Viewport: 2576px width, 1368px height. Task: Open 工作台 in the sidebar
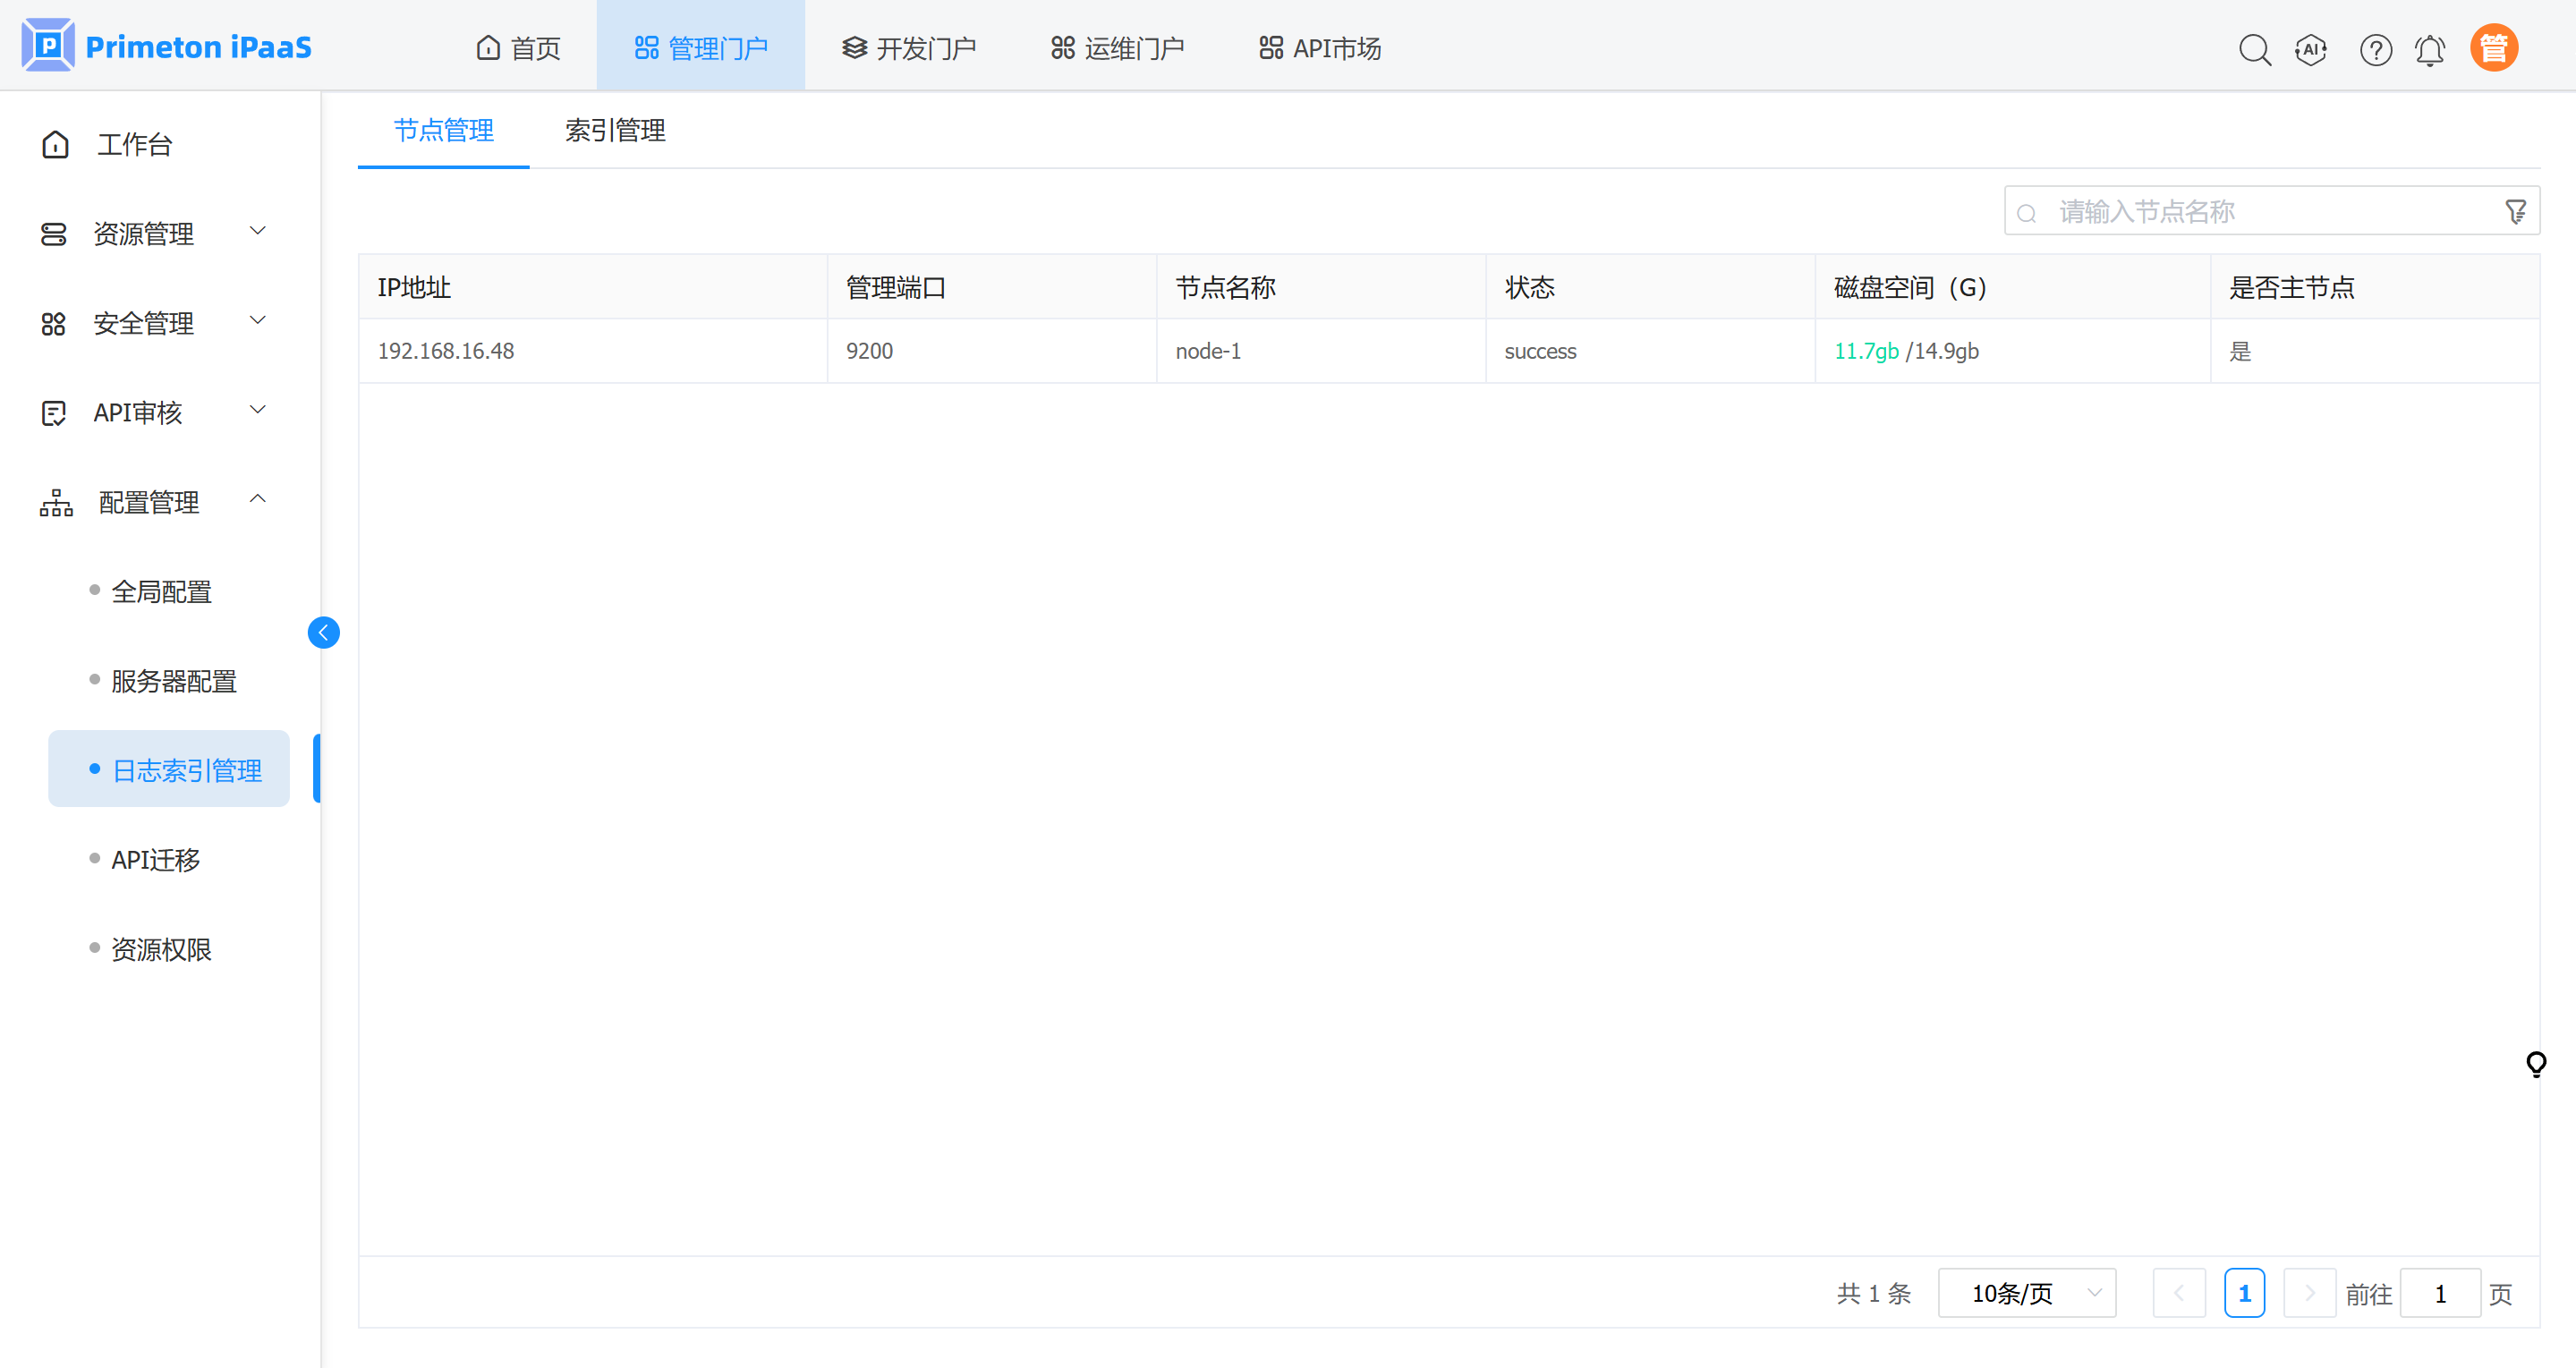point(134,144)
